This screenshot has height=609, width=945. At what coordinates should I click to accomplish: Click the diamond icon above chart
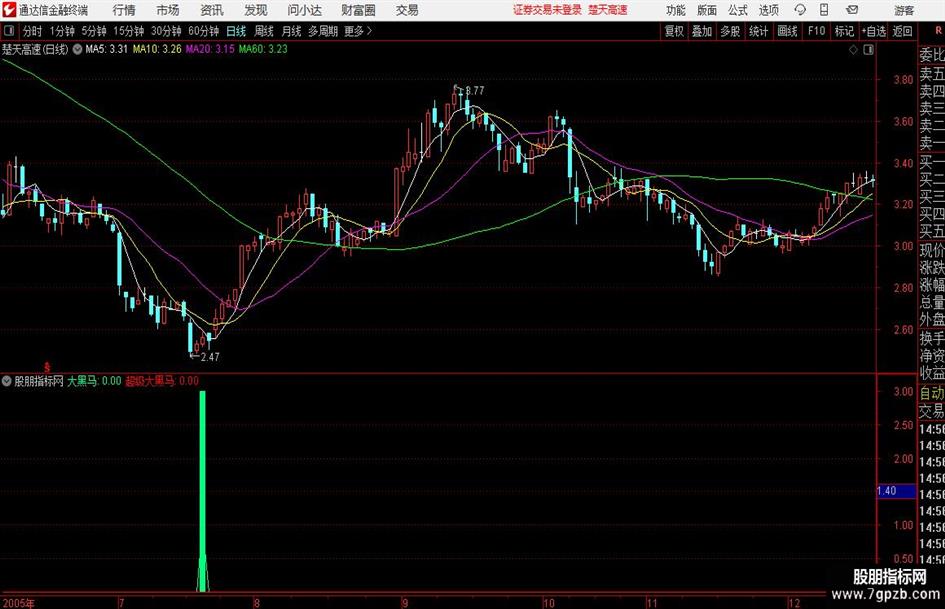pyautogui.click(x=853, y=50)
